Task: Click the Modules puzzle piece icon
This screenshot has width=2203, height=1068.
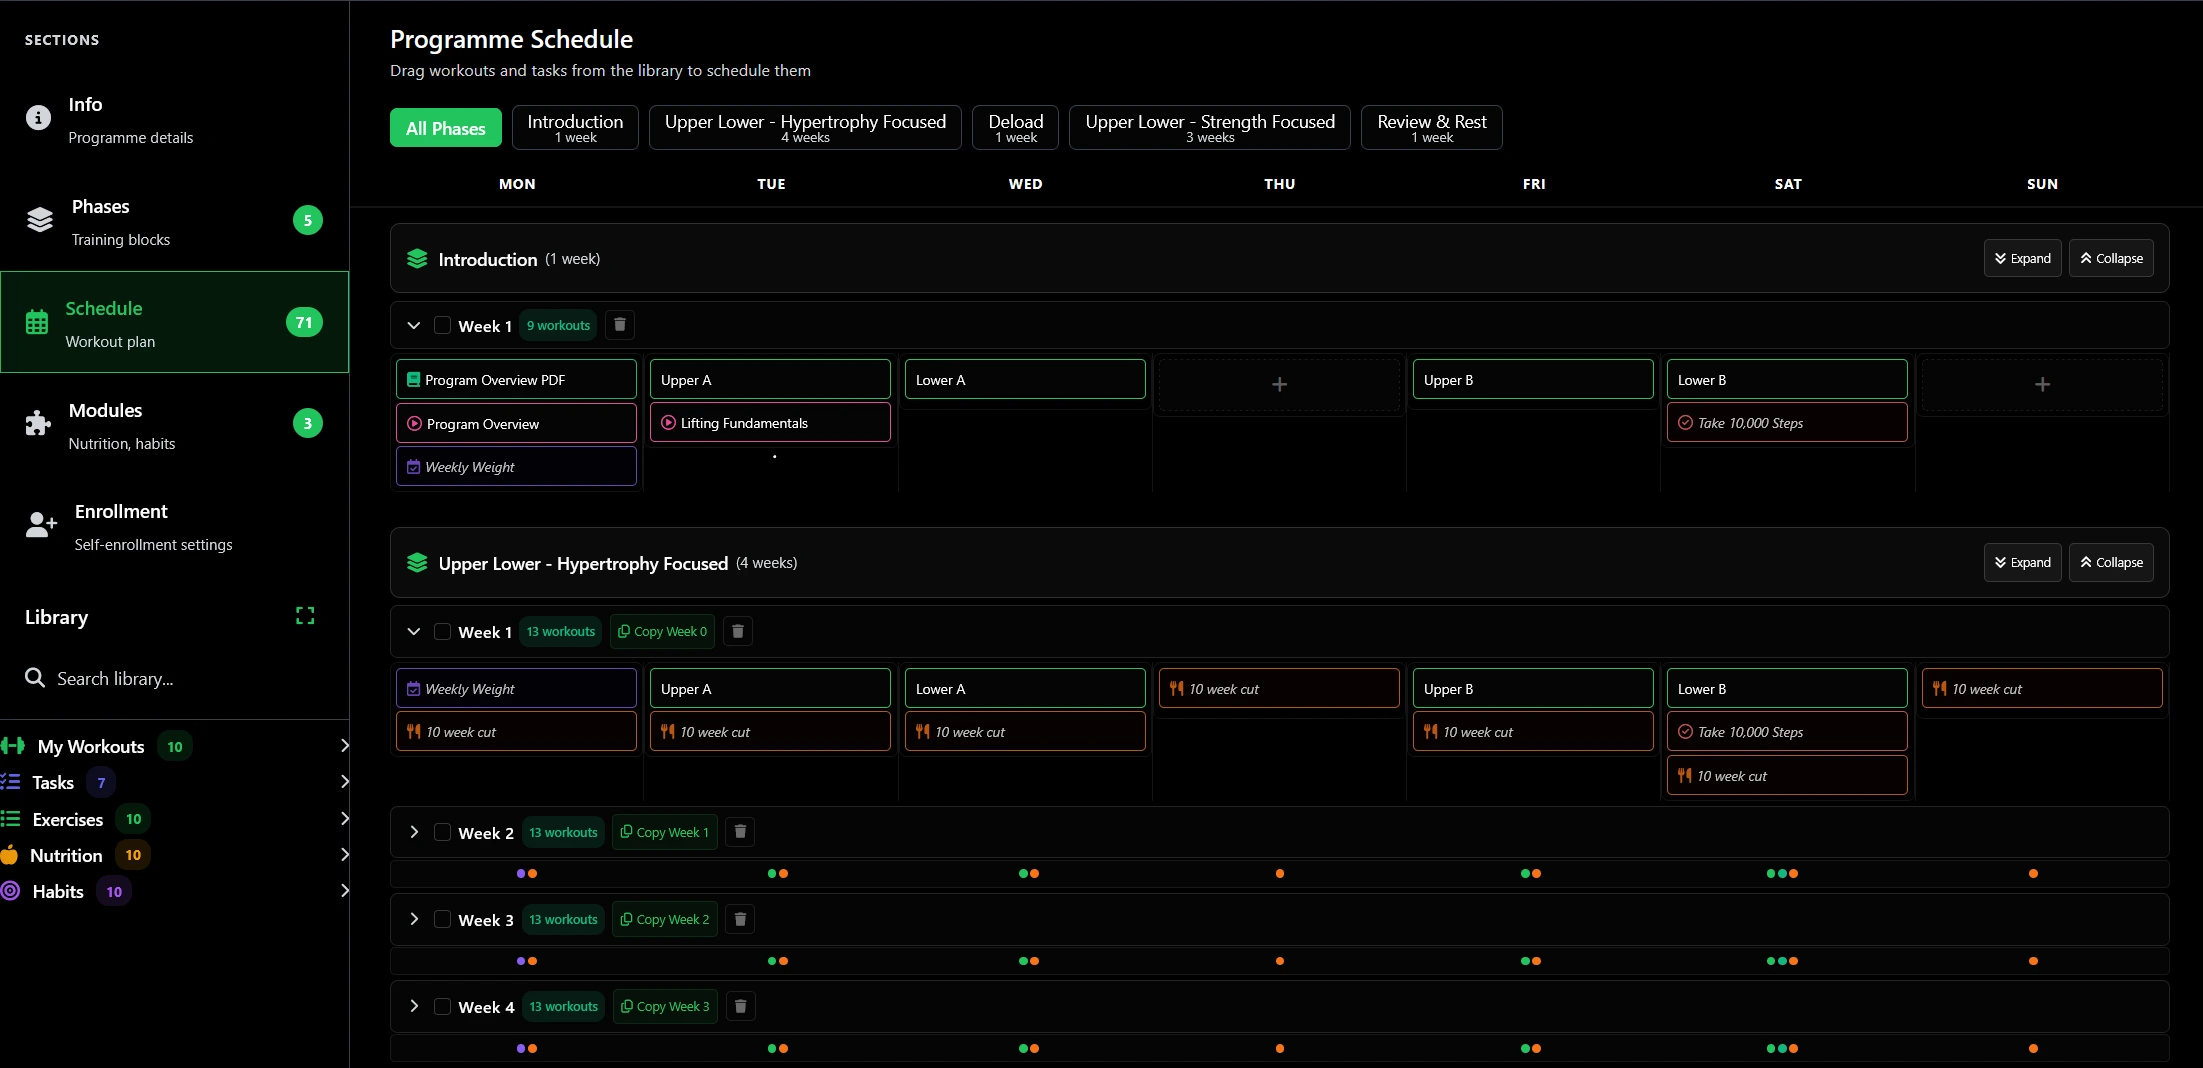Action: [38, 423]
